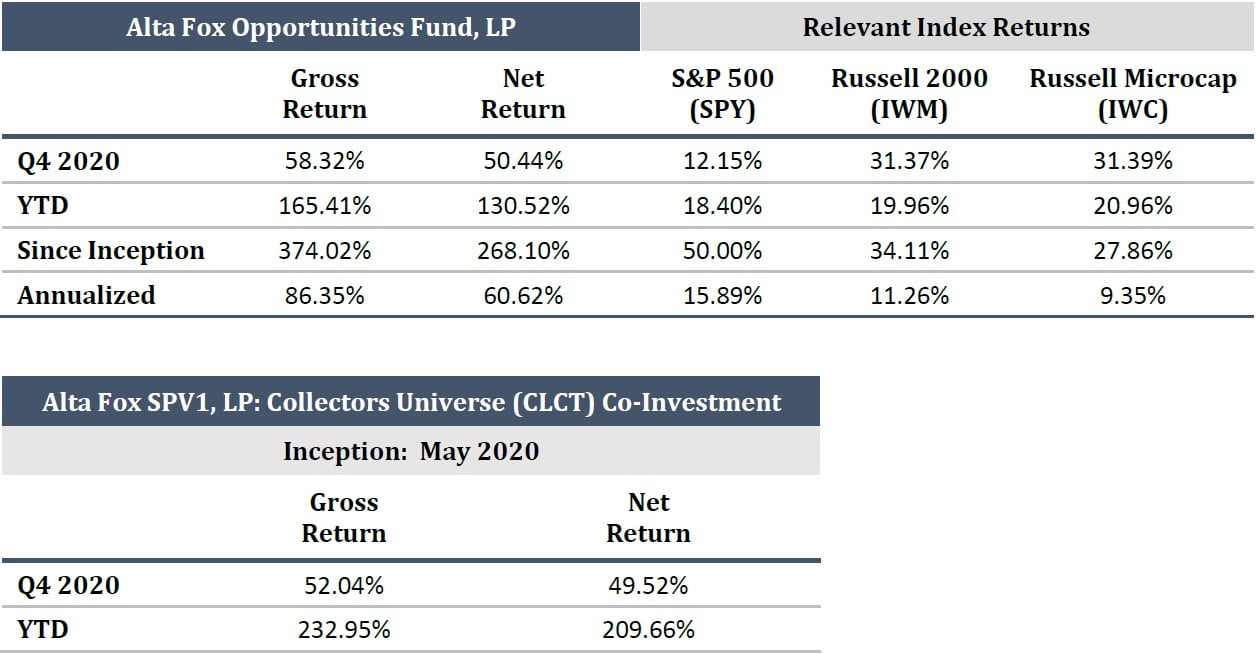Select the 268.10% net return cell

tap(523, 251)
